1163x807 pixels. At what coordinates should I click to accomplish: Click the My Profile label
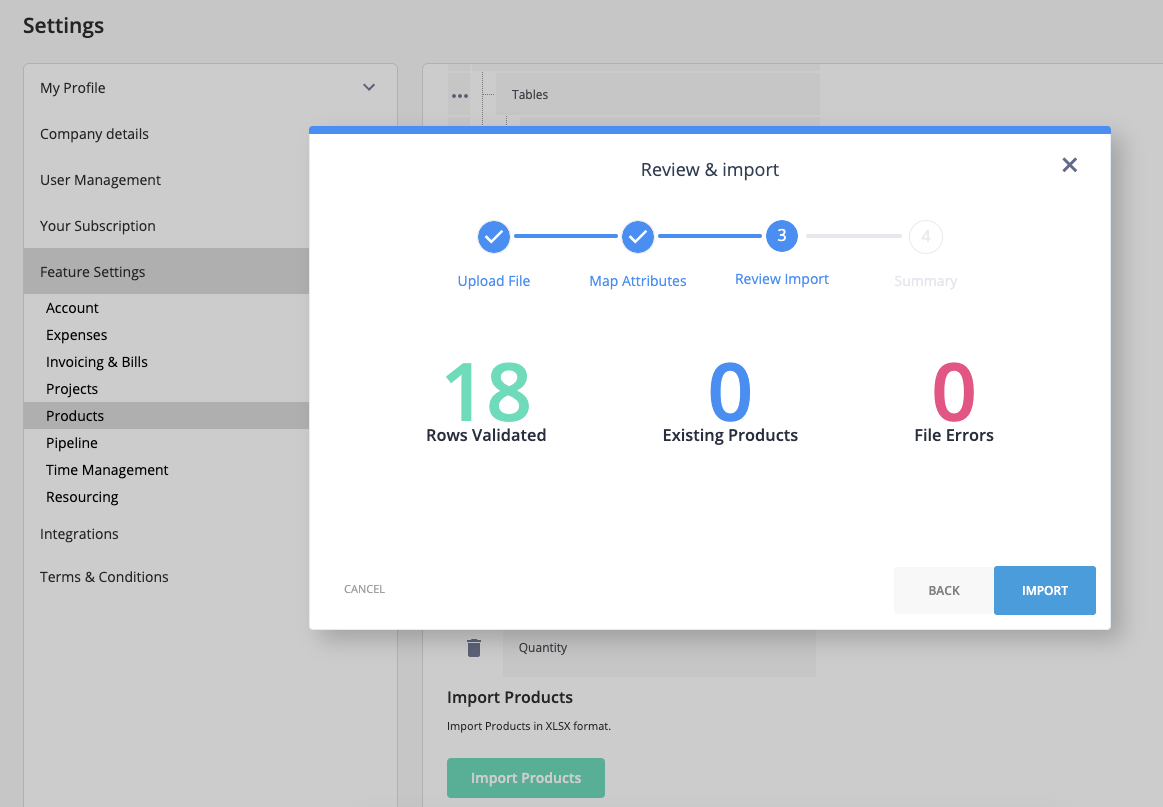point(73,88)
